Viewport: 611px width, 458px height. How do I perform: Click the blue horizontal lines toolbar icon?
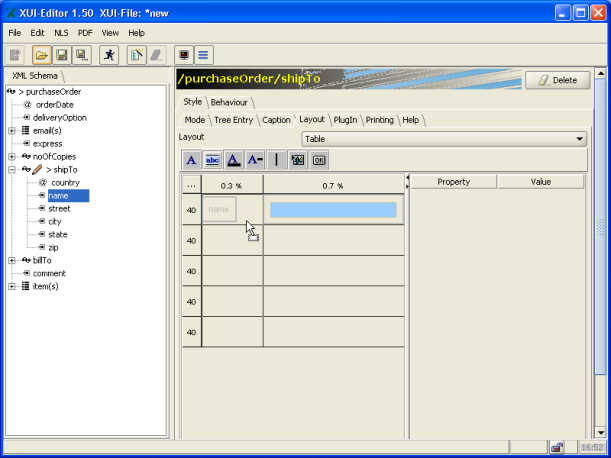pos(203,55)
